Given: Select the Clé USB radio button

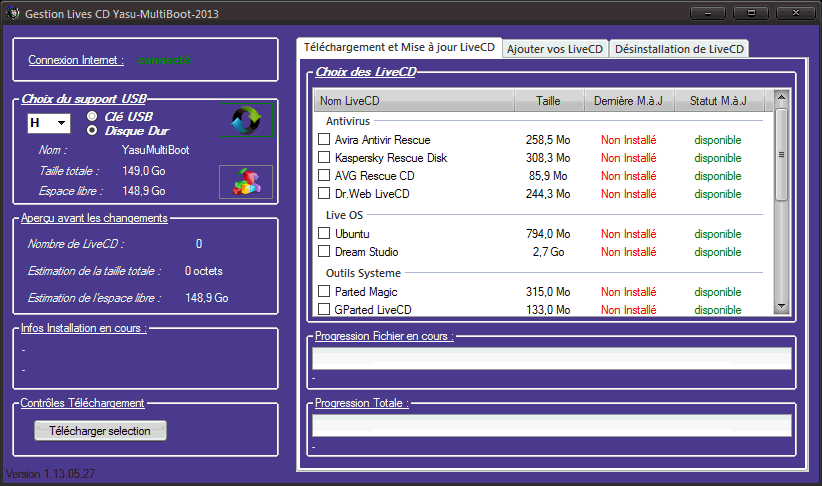Looking at the screenshot, I should point(92,116).
